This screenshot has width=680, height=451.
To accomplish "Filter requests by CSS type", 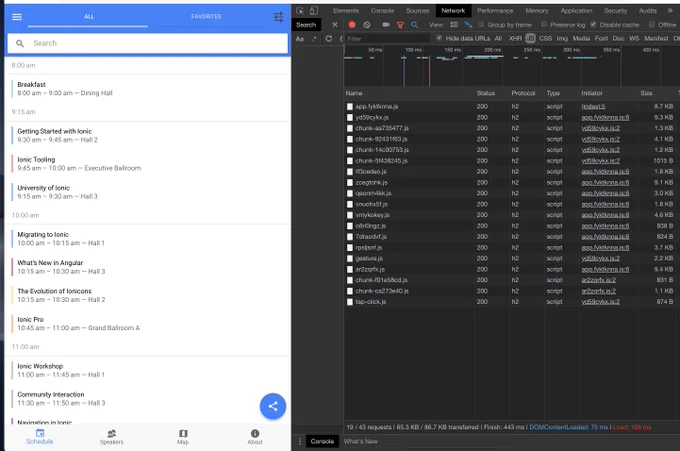I will point(545,39).
